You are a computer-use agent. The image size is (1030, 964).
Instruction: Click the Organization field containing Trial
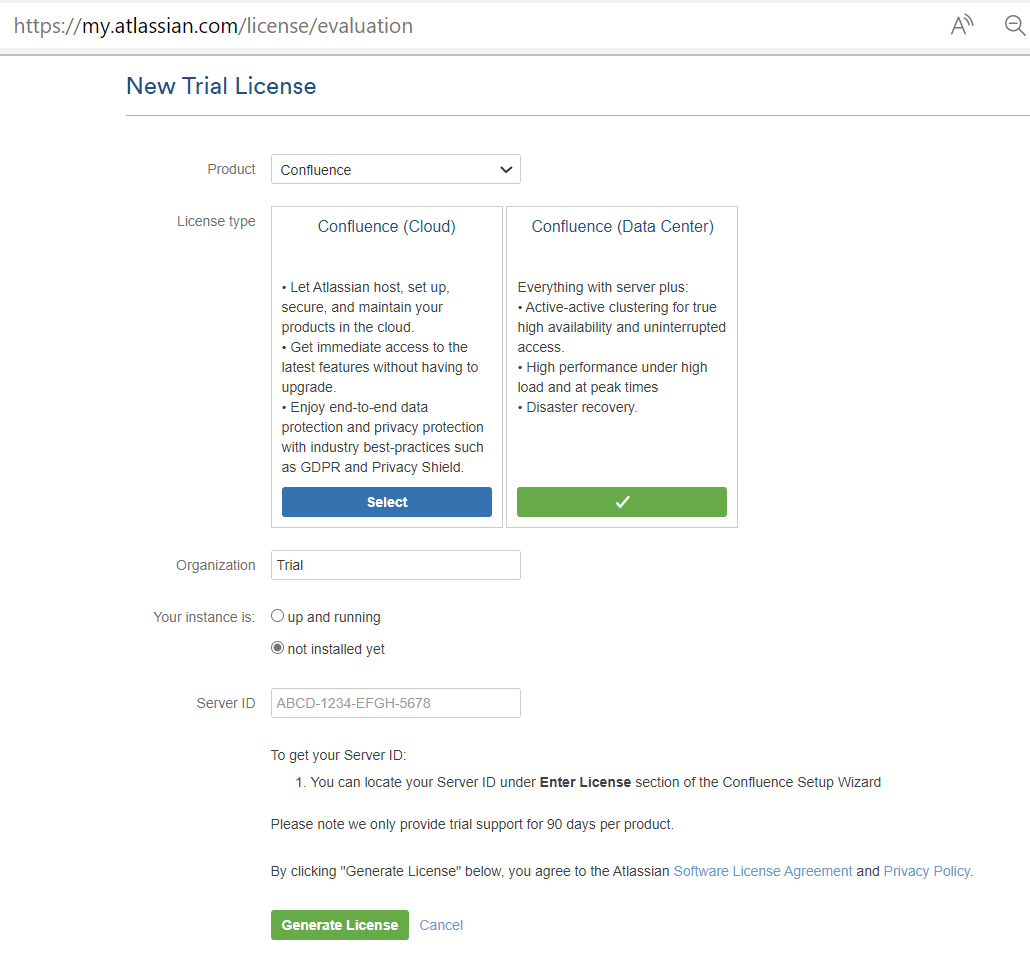[395, 565]
